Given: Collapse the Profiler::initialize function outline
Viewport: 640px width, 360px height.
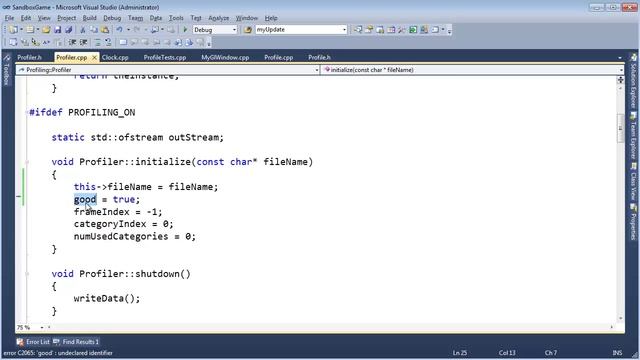Looking at the screenshot, I should (x=27, y=162).
